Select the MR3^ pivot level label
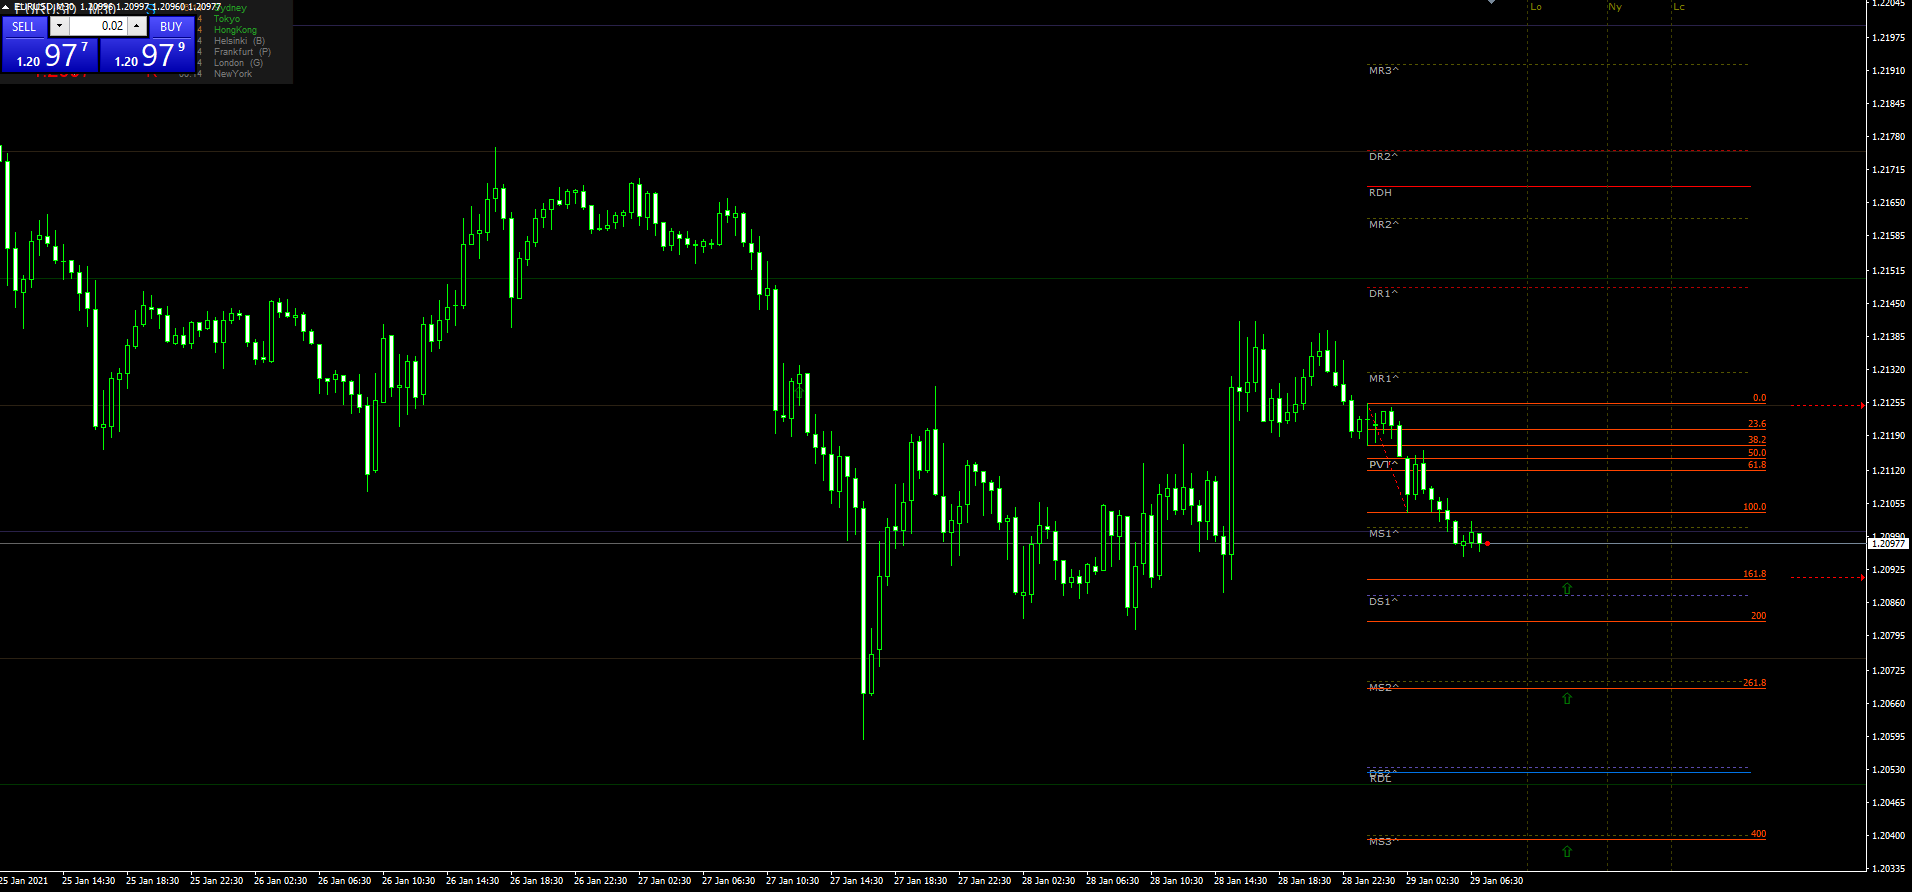1912x892 pixels. tap(1383, 71)
